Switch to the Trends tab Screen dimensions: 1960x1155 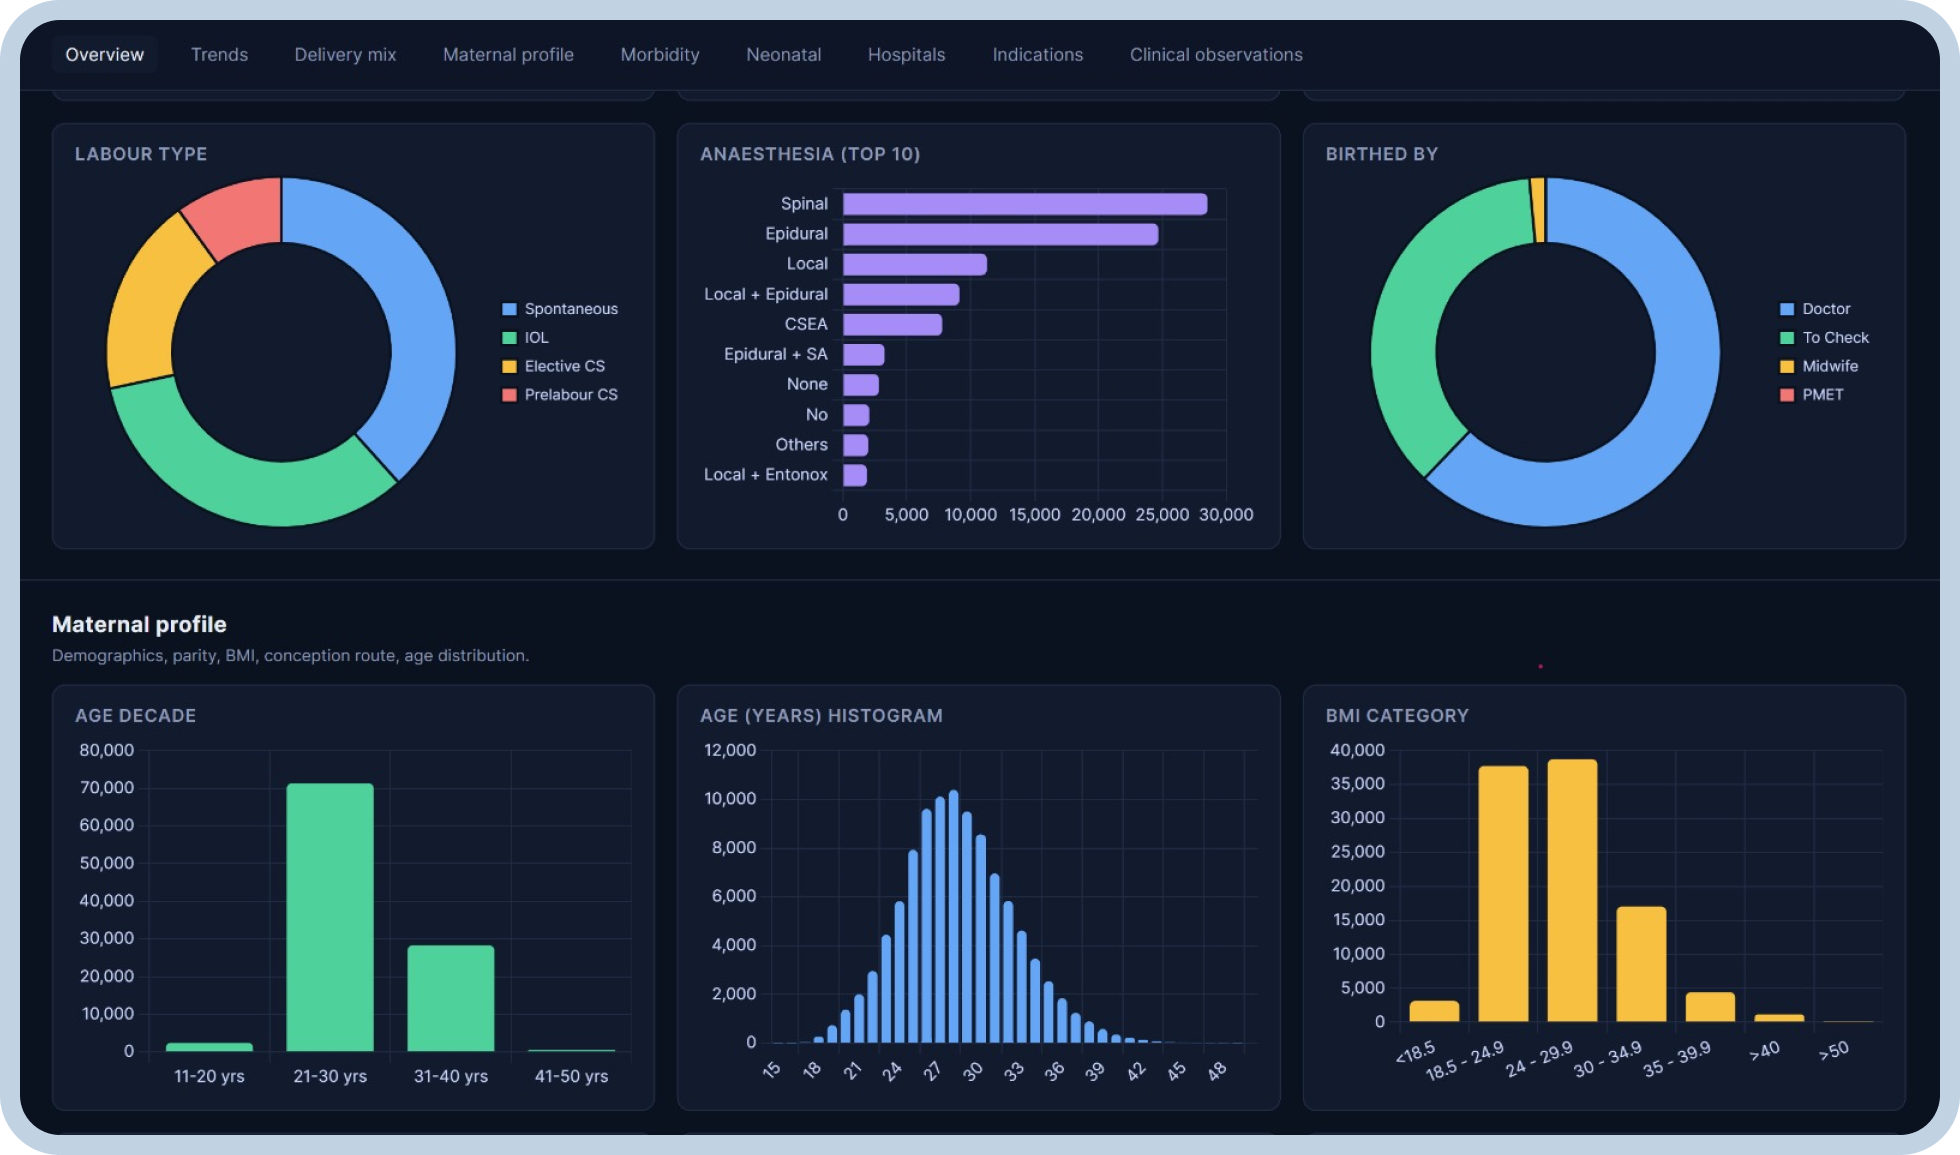tap(219, 55)
